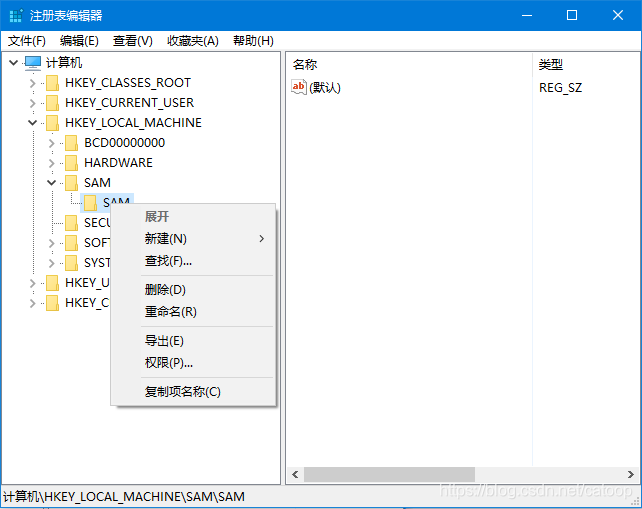Select the HKEY_CURRENT_USER tree label
This screenshot has width=642, height=509.
point(129,103)
